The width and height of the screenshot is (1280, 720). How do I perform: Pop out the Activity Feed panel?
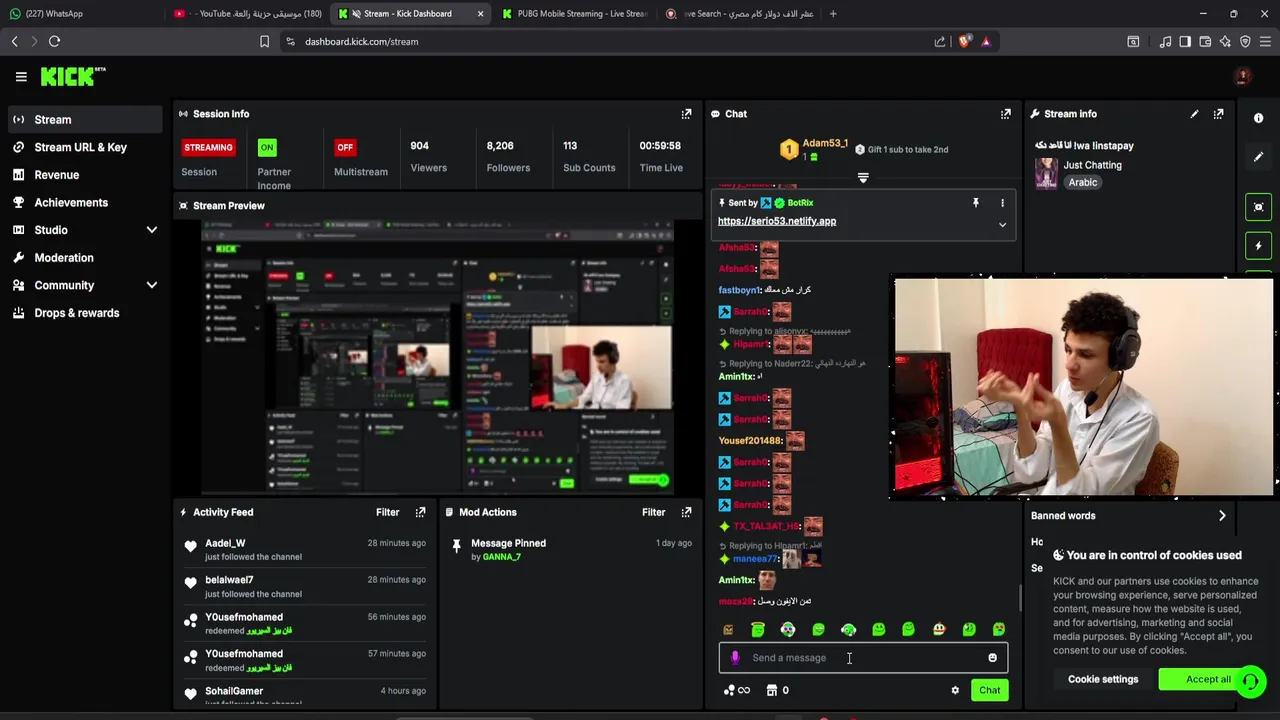420,512
